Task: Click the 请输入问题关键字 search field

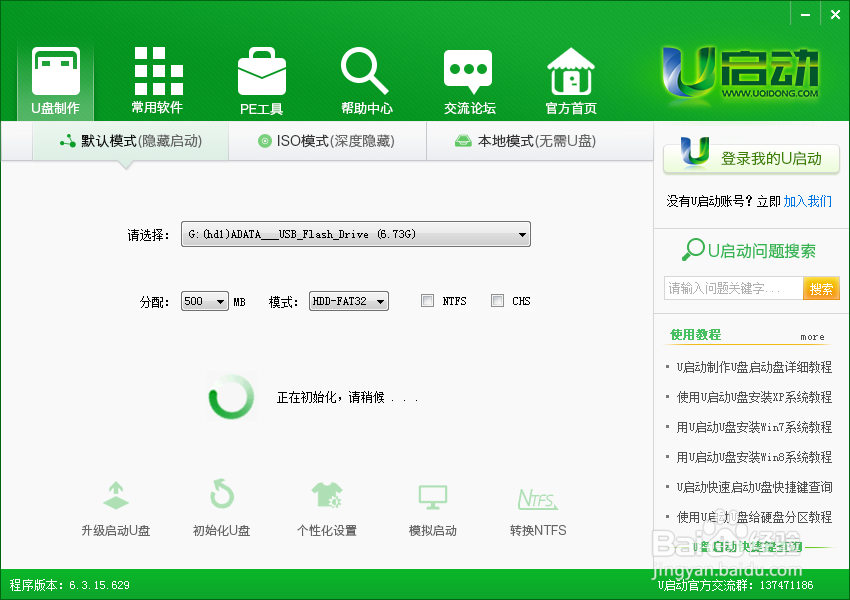Action: (x=733, y=288)
